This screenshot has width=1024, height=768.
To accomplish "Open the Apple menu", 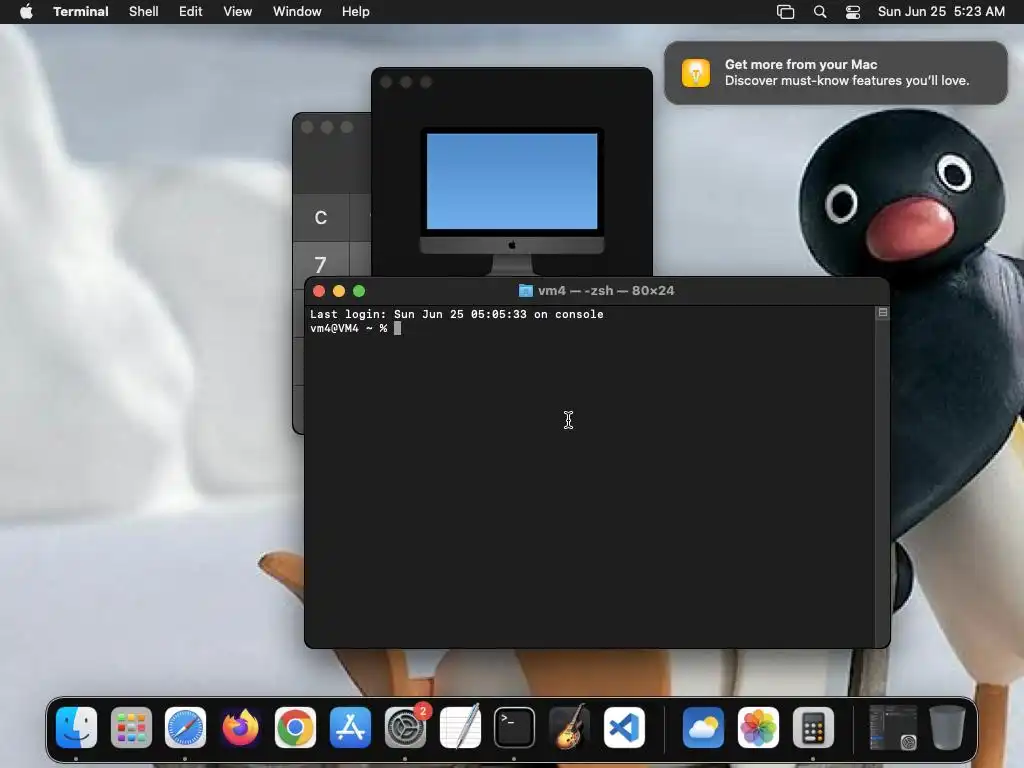I will point(26,12).
